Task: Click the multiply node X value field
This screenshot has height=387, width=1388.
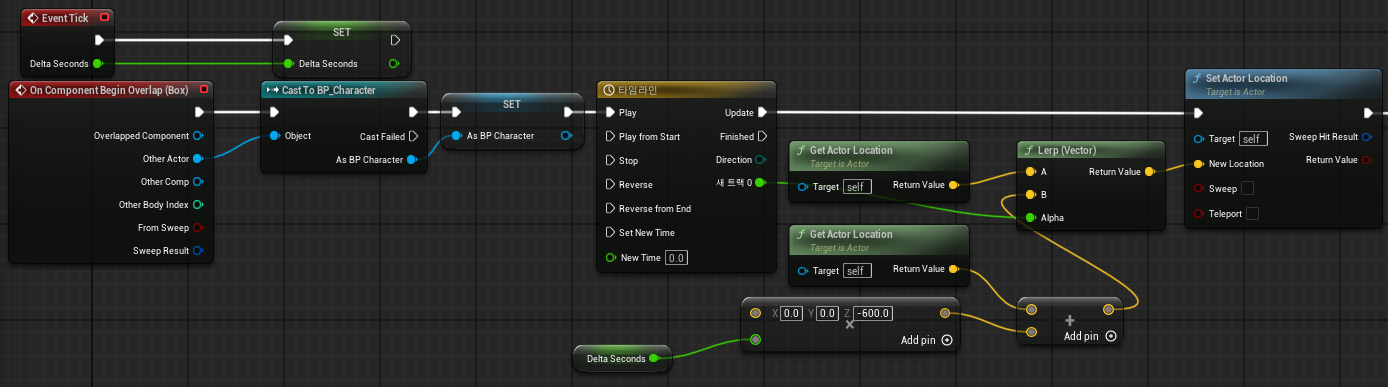Action: pos(792,314)
